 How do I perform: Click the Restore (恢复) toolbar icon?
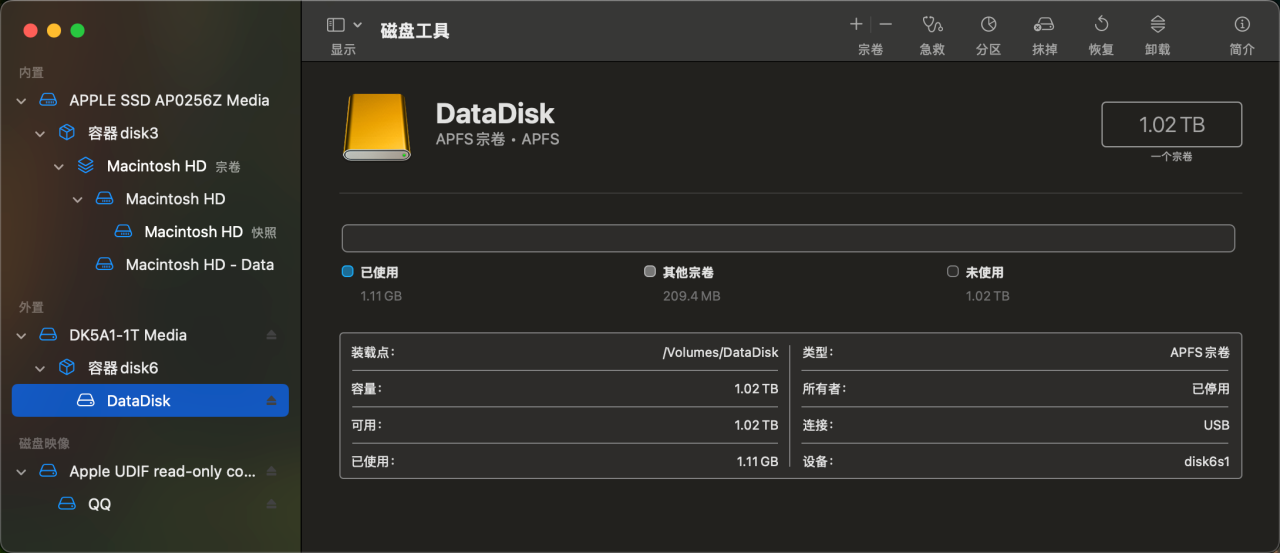(1101, 25)
